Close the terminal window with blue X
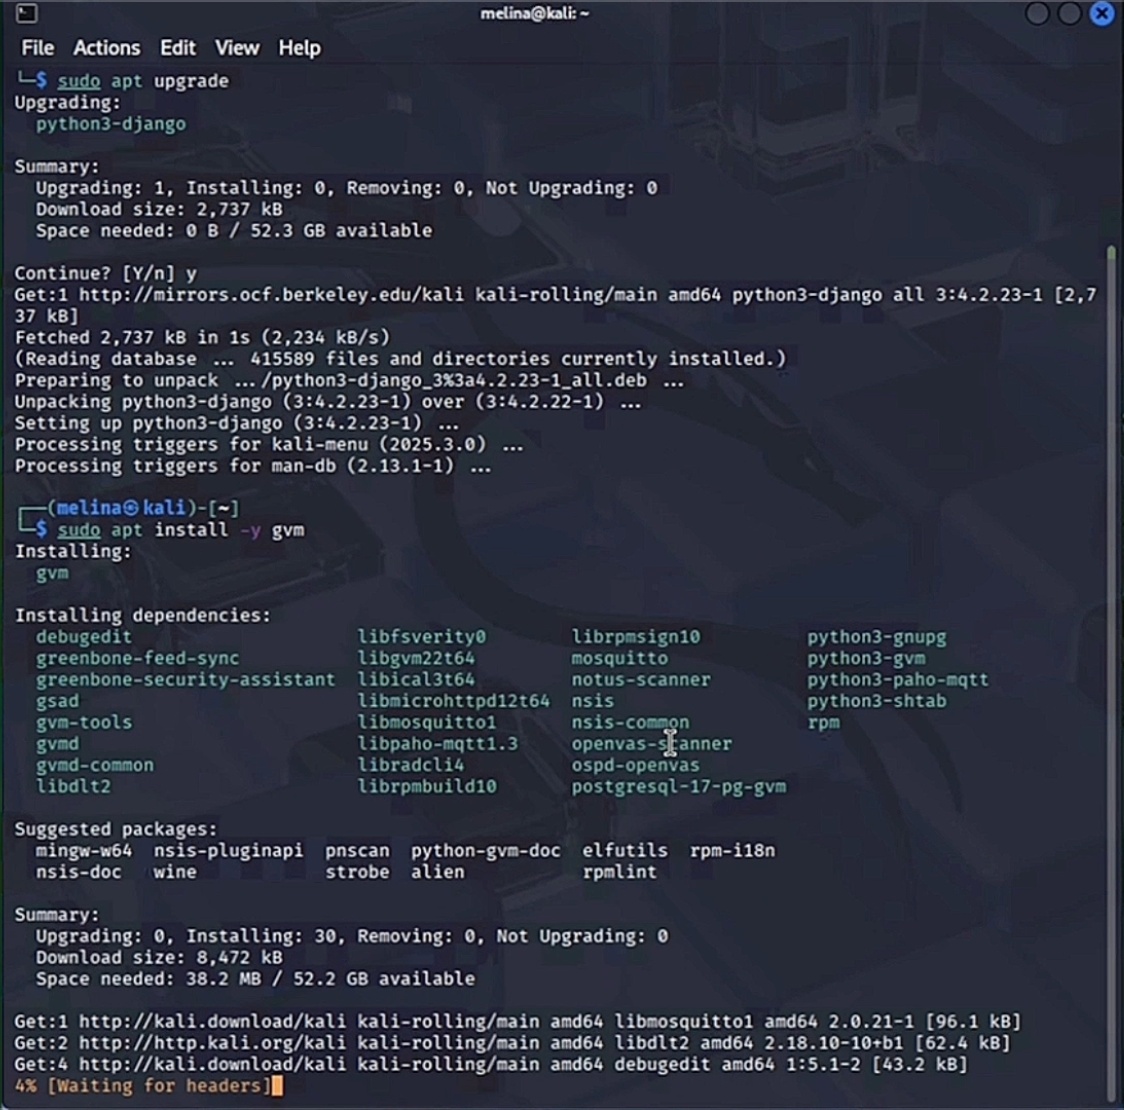 pos(1102,13)
